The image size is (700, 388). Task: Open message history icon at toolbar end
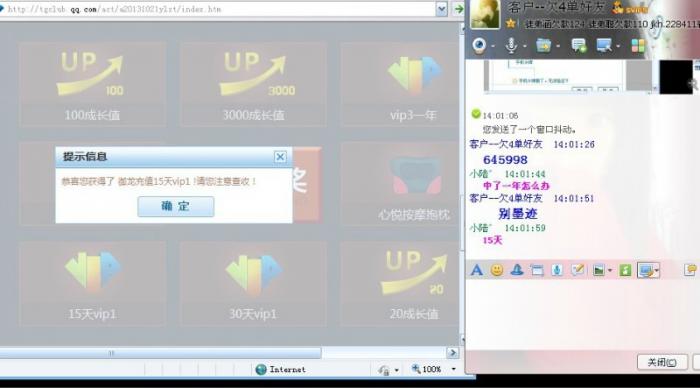tap(690, 270)
